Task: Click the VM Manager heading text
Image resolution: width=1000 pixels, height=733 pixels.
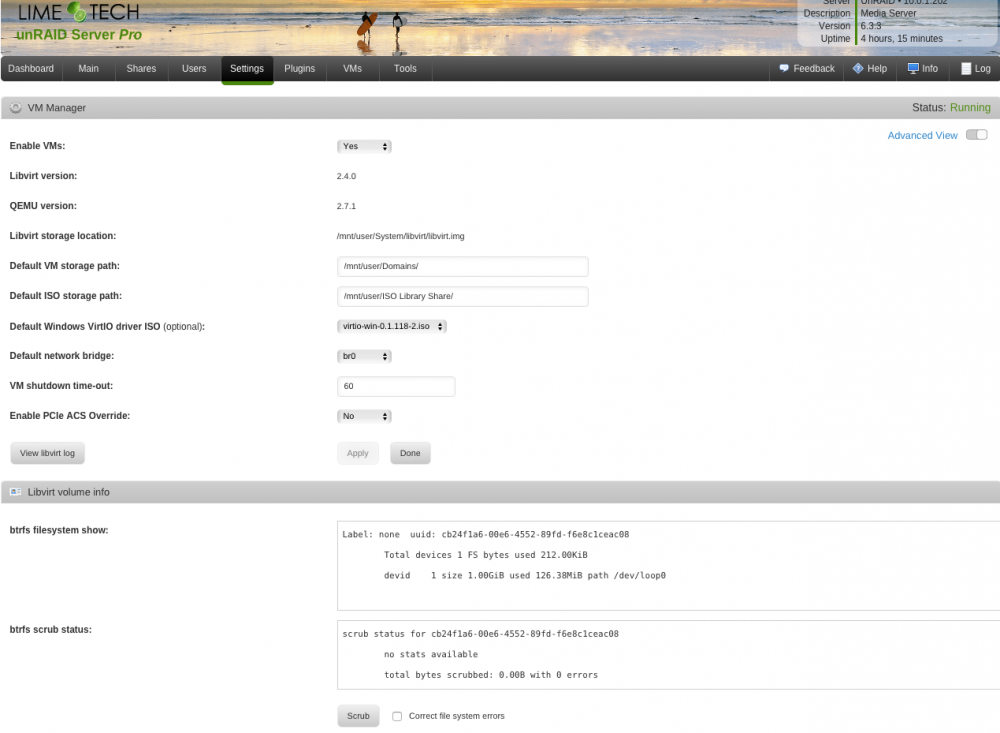Action: point(57,108)
